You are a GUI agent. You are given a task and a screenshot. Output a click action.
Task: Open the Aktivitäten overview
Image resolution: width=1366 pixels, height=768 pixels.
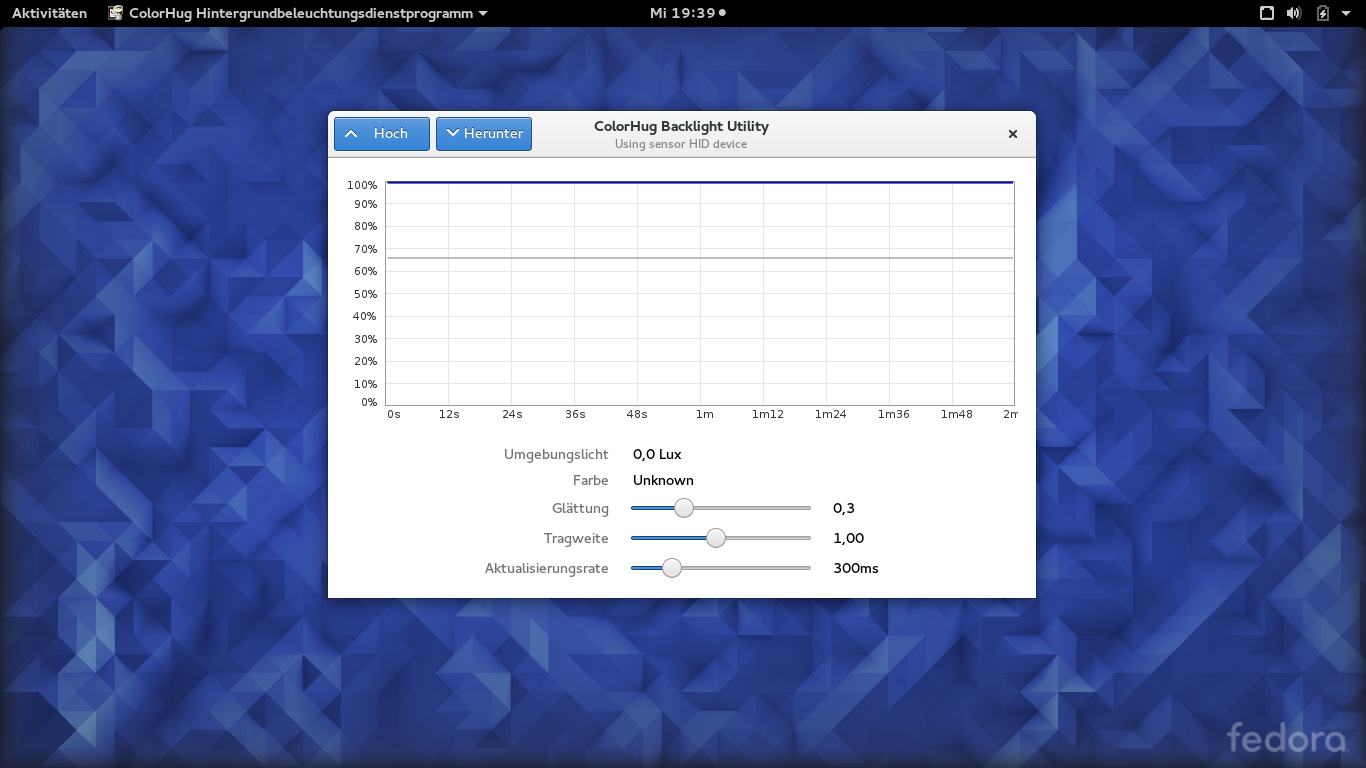pos(49,13)
